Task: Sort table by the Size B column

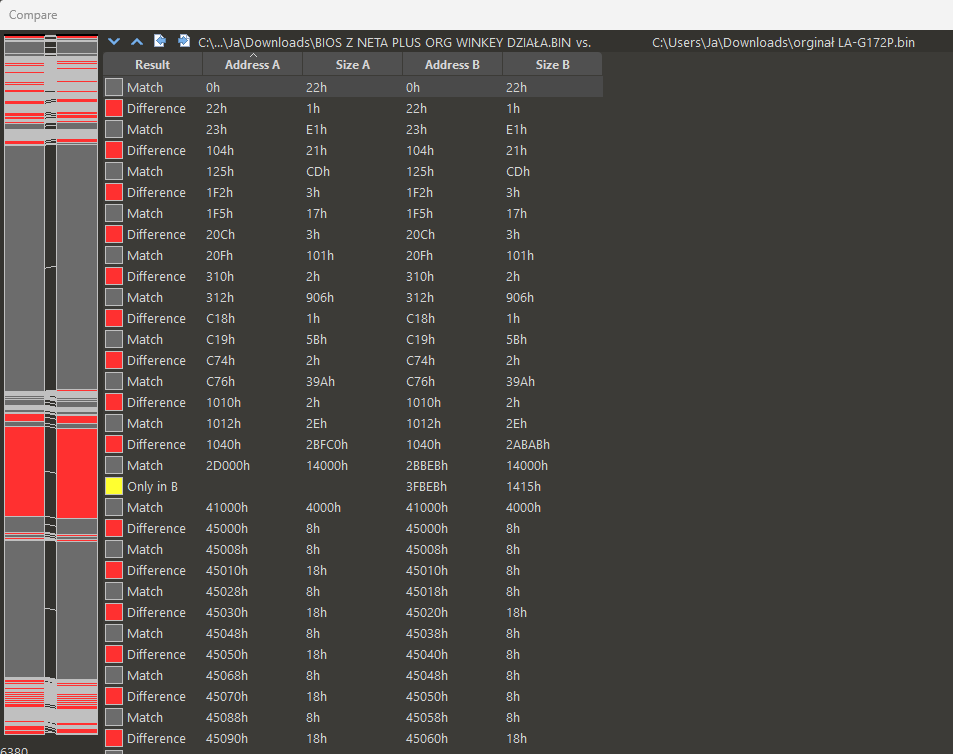Action: point(552,64)
